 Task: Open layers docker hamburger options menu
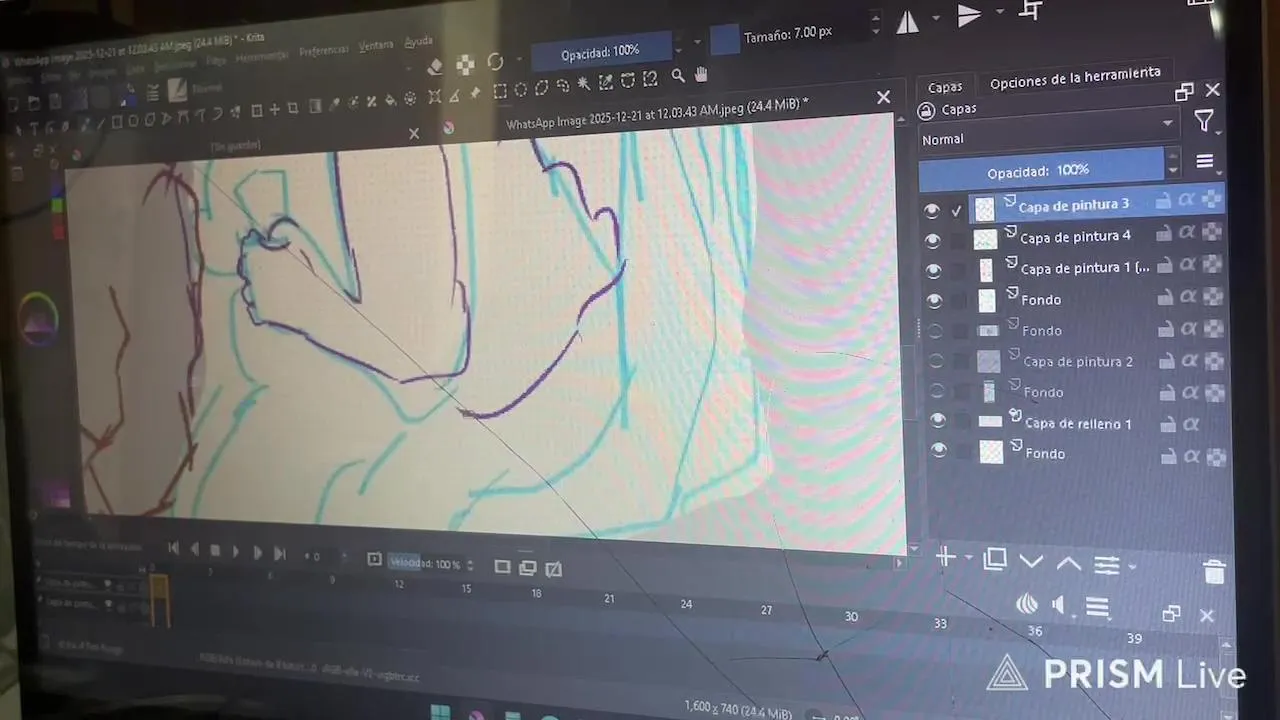(x=1205, y=162)
